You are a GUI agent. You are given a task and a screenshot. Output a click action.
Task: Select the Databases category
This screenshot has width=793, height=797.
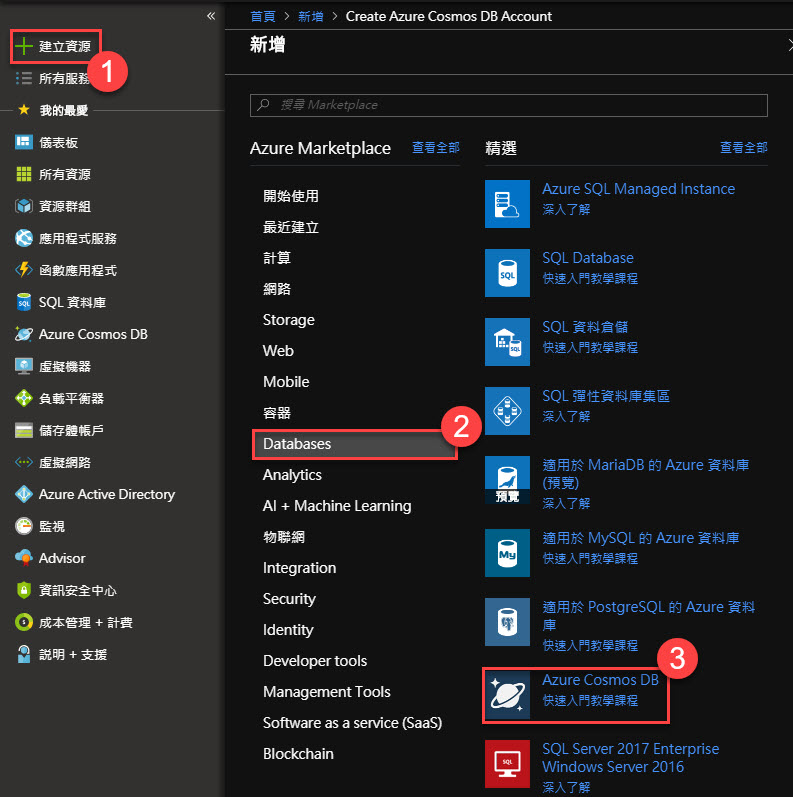point(355,444)
